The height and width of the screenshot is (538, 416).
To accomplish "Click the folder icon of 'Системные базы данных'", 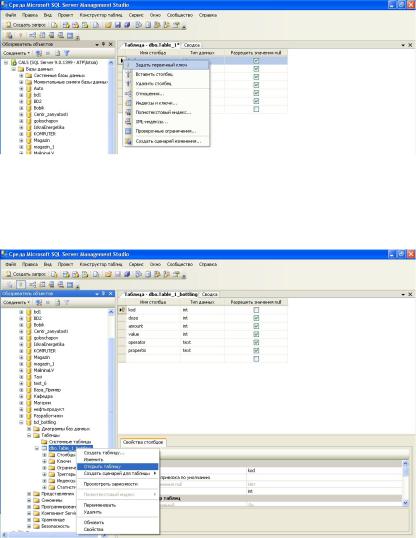I will pos(29,75).
